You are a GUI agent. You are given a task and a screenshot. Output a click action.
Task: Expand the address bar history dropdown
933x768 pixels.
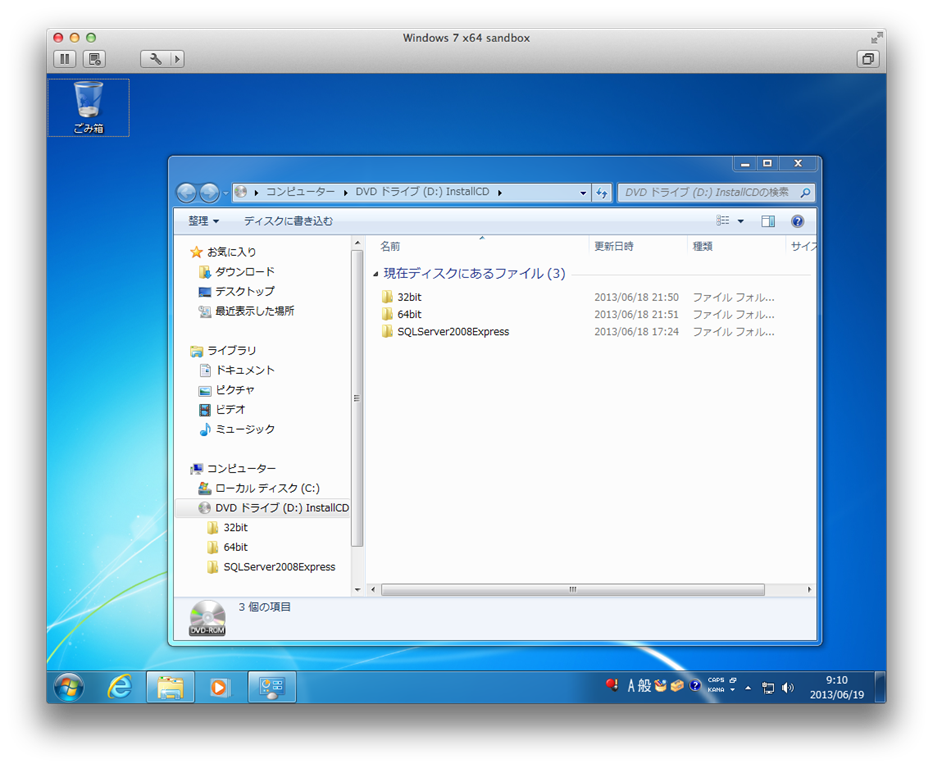583,193
